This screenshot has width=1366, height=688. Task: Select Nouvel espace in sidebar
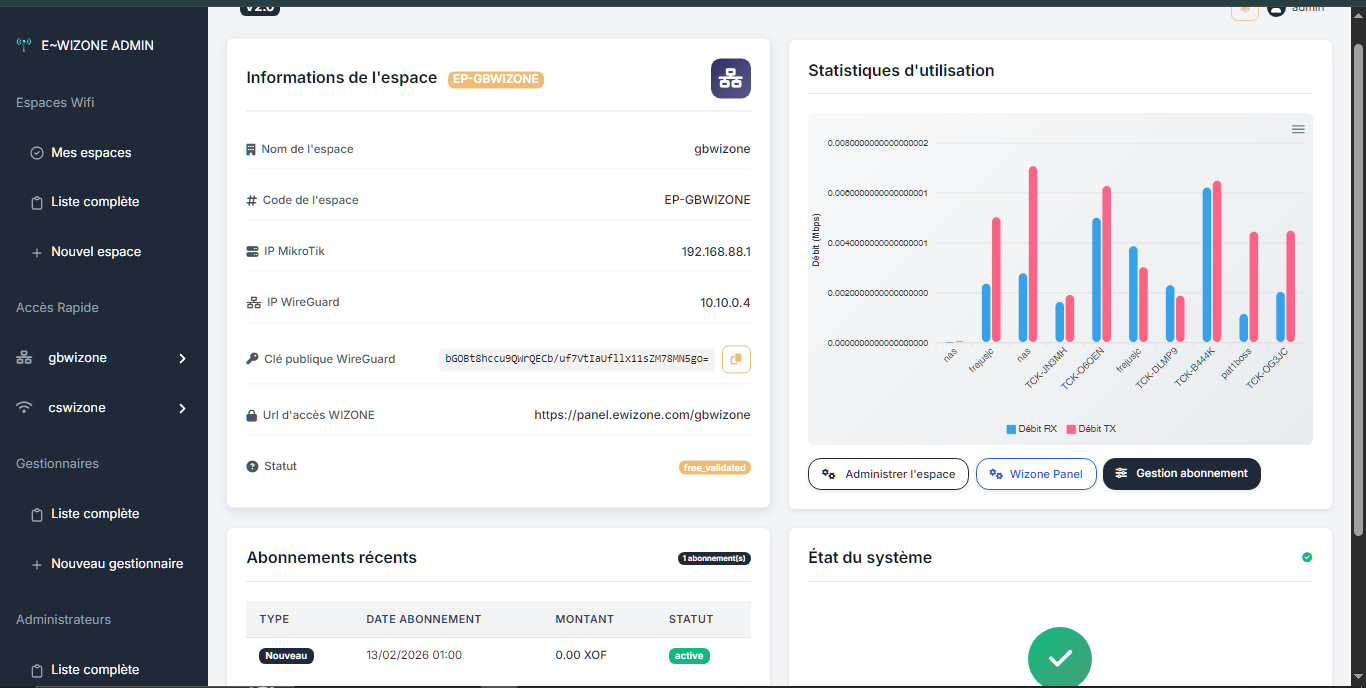pos(96,252)
